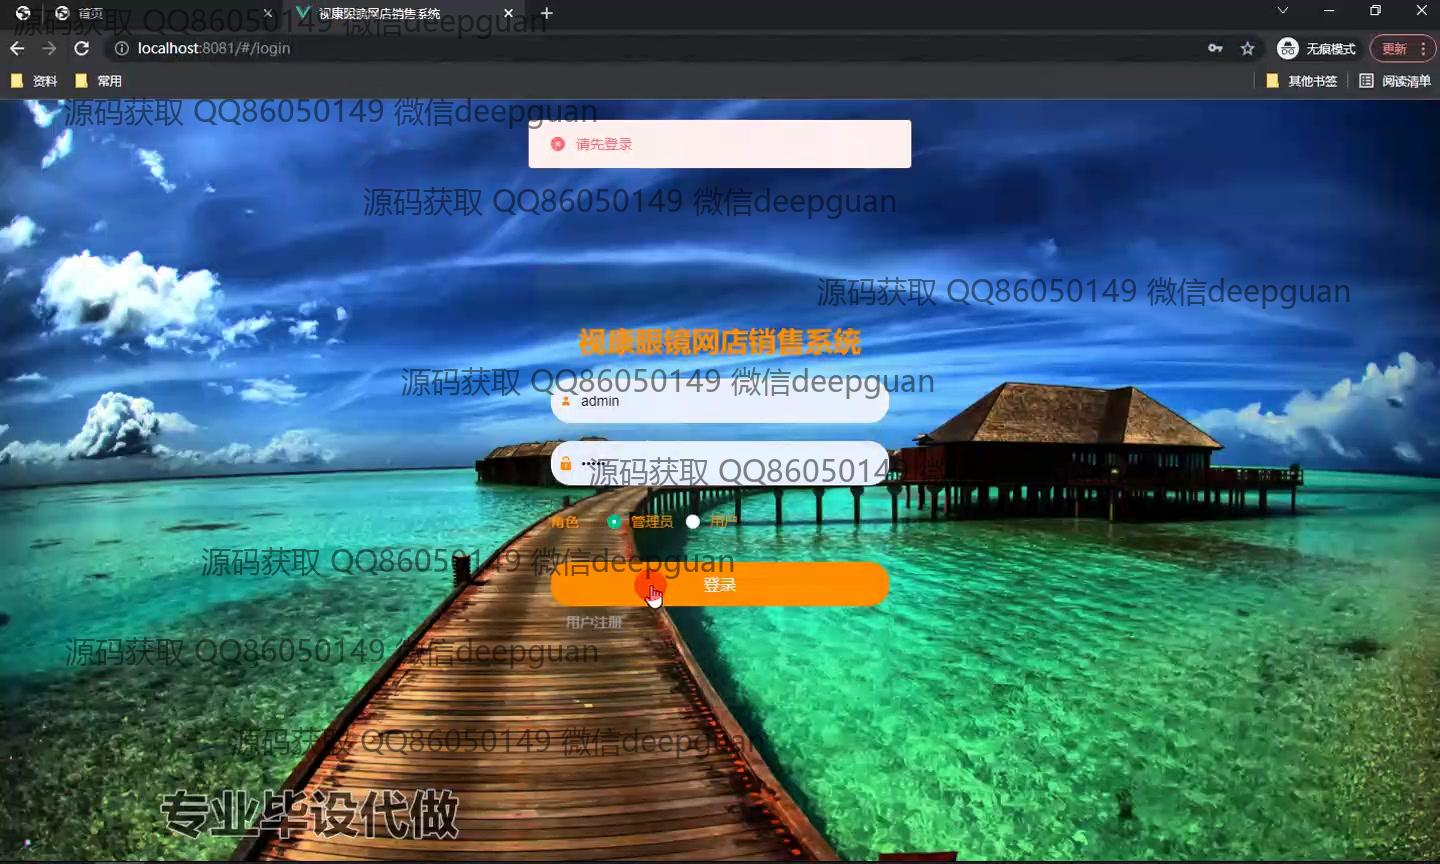This screenshot has width=1440, height=864.
Task: Expand the 其他书签 folder
Action: 1301,81
